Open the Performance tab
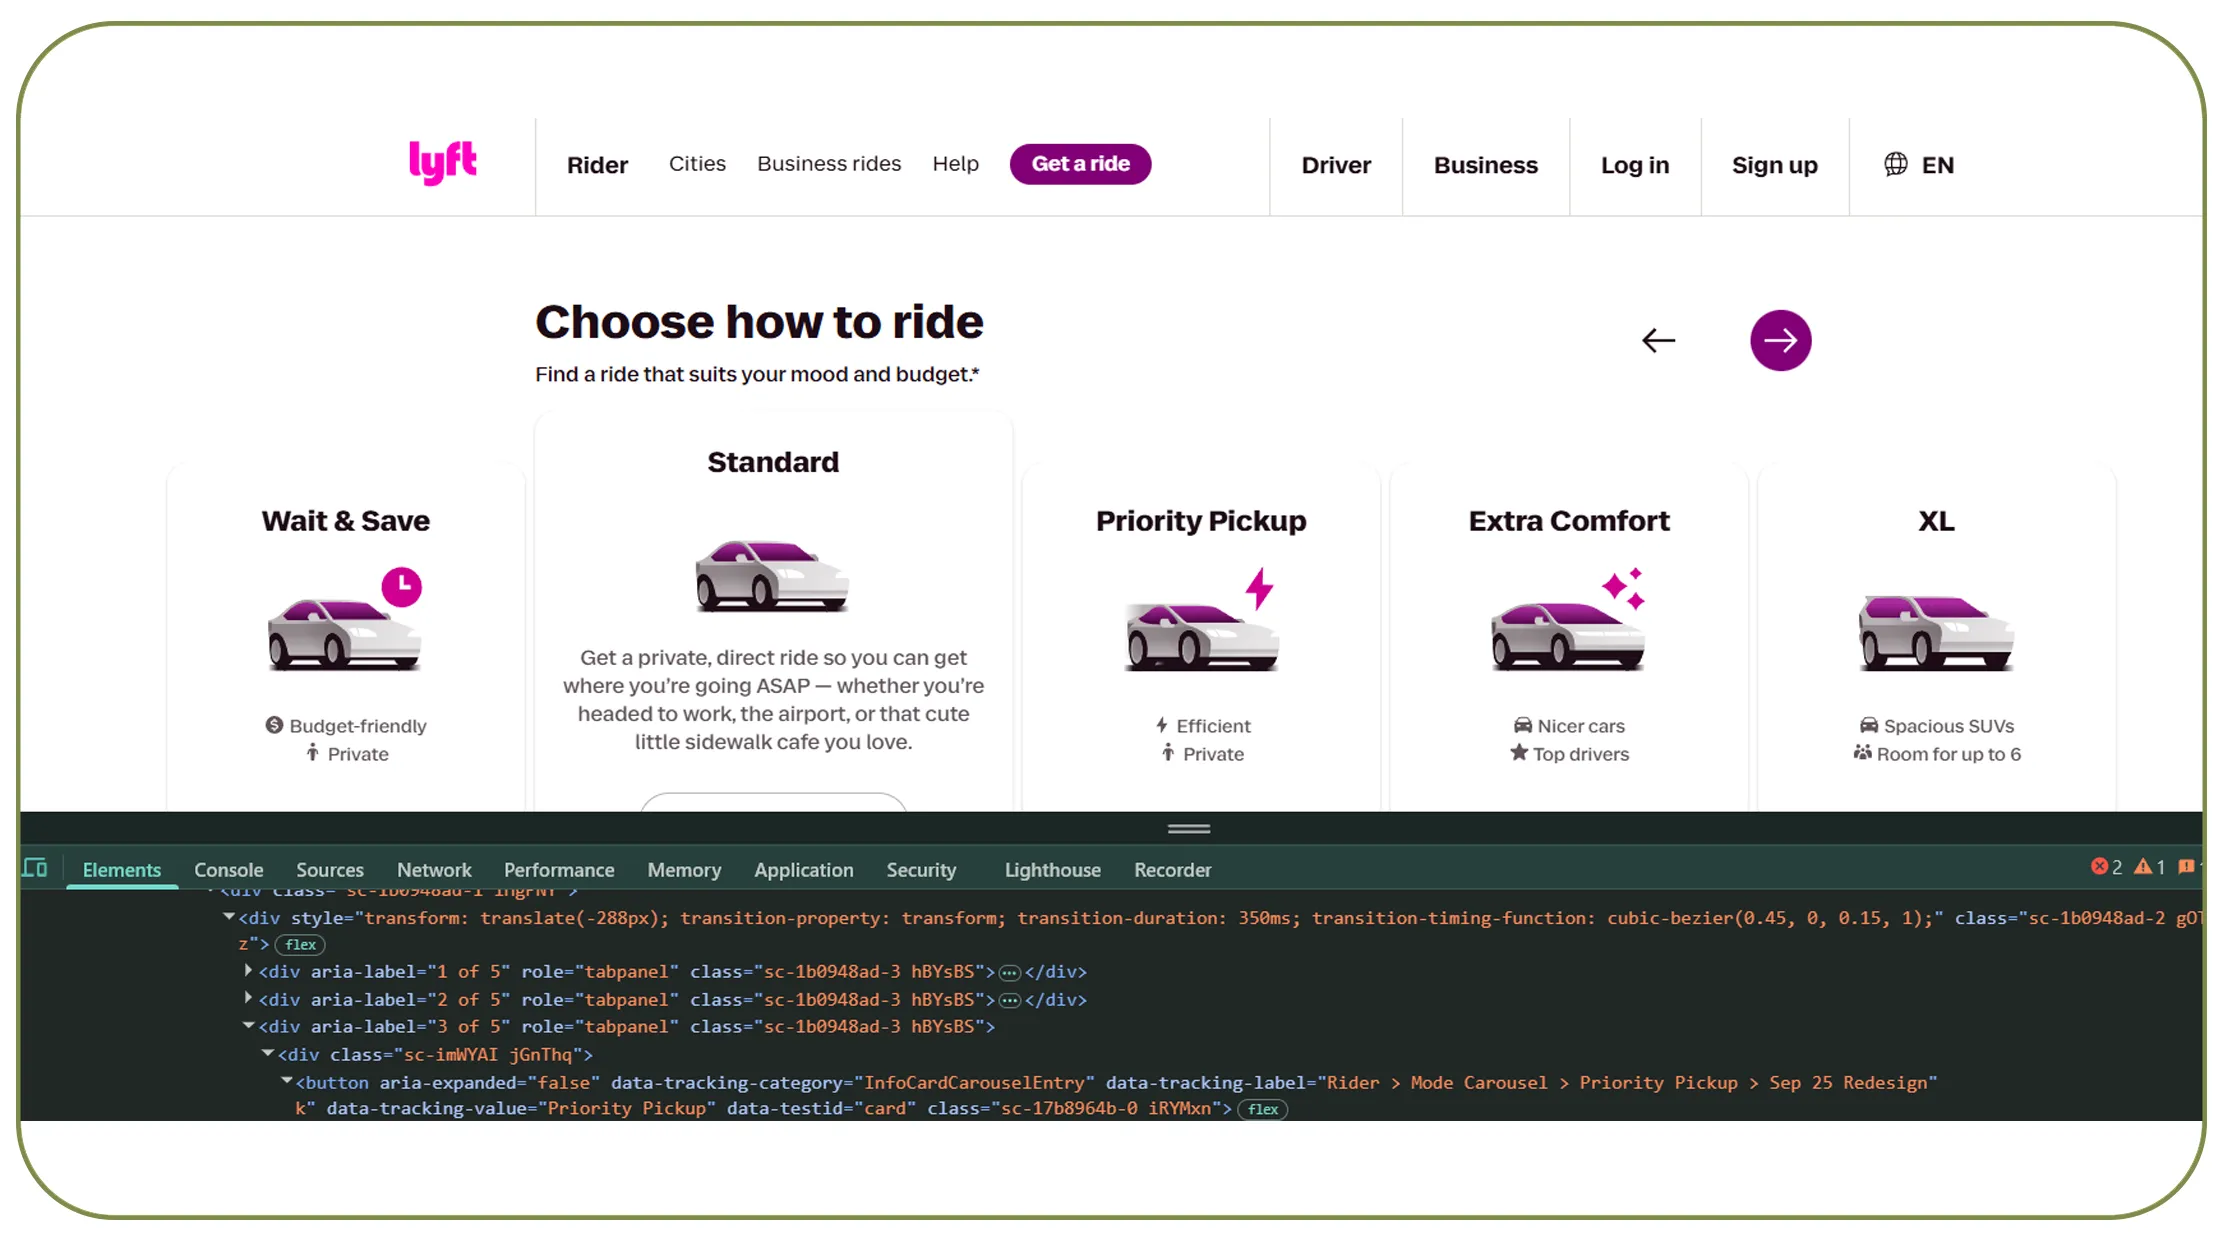The height and width of the screenshot is (1240, 2223). click(x=559, y=870)
